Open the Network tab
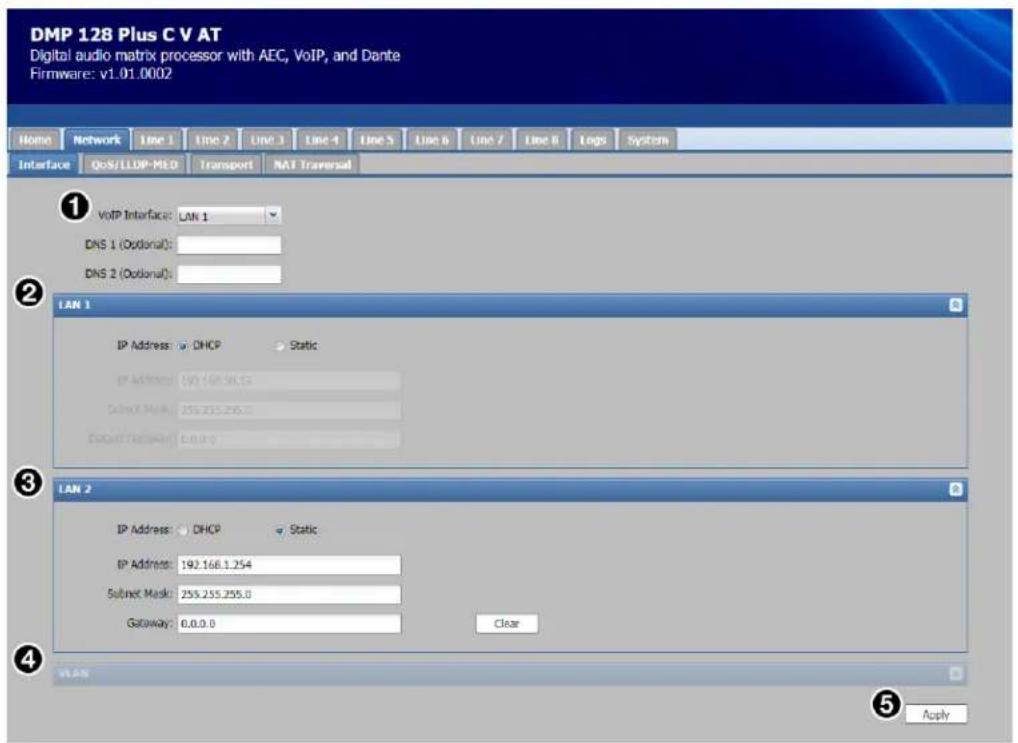Image resolution: width=1018 pixels, height=743 pixels. click(97, 140)
